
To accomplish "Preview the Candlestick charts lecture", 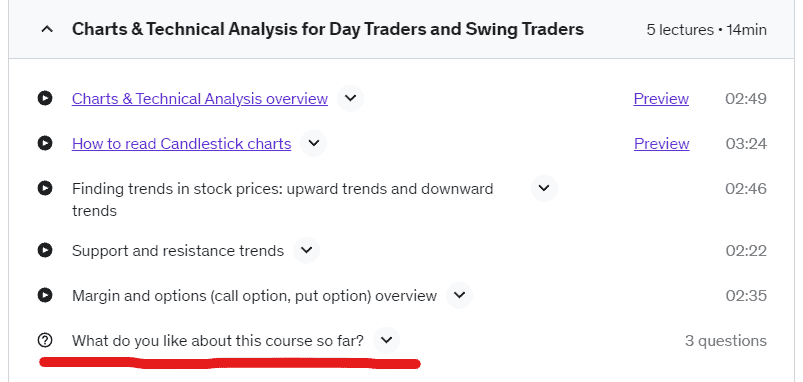I will [x=662, y=143].
